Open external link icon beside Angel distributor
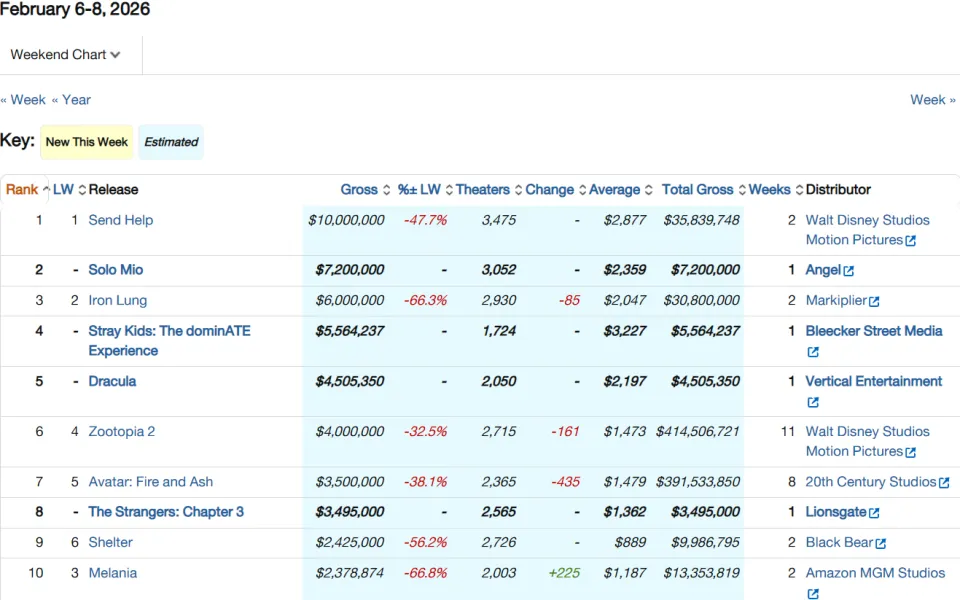Screen dimensions: 960x600 click(849, 271)
